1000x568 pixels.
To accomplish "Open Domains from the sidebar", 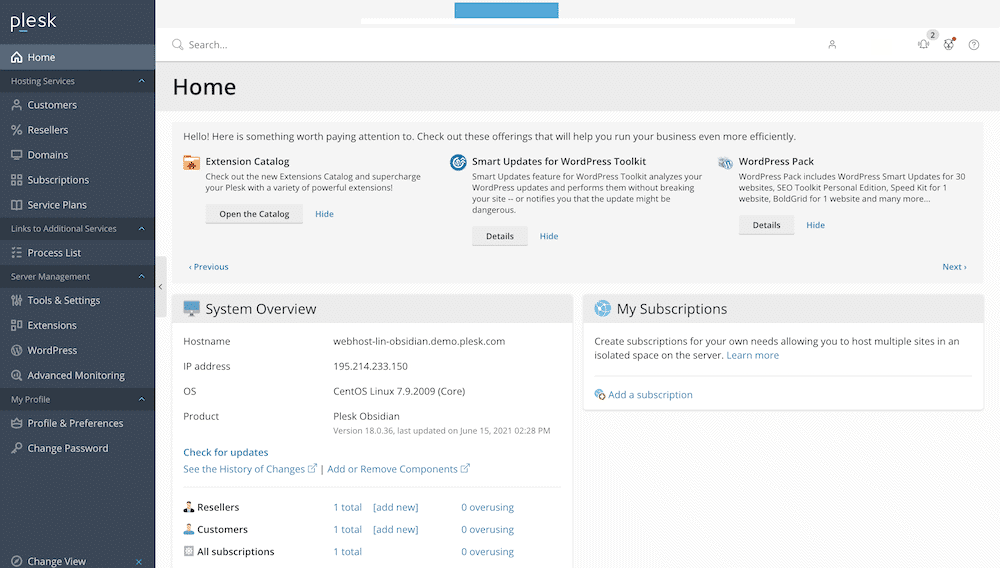I will tap(77, 155).
